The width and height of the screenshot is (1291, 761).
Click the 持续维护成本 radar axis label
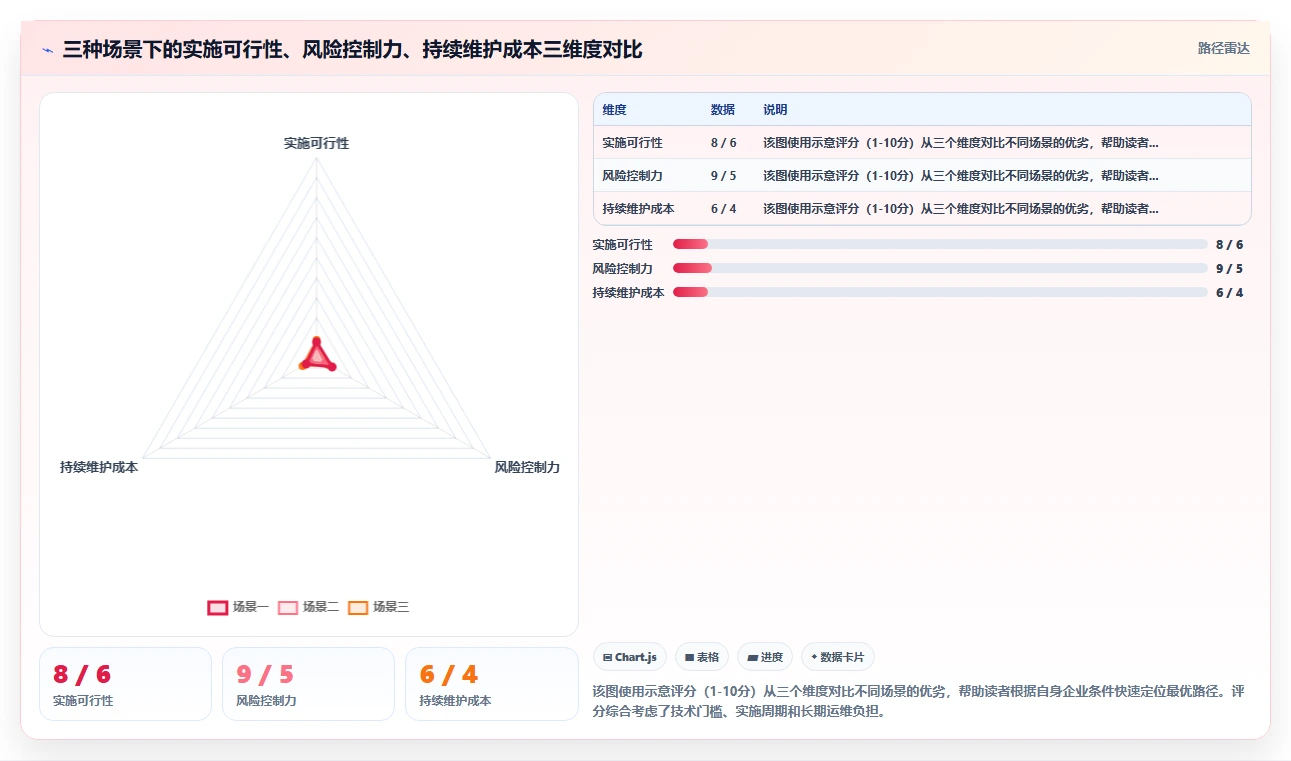(x=99, y=467)
